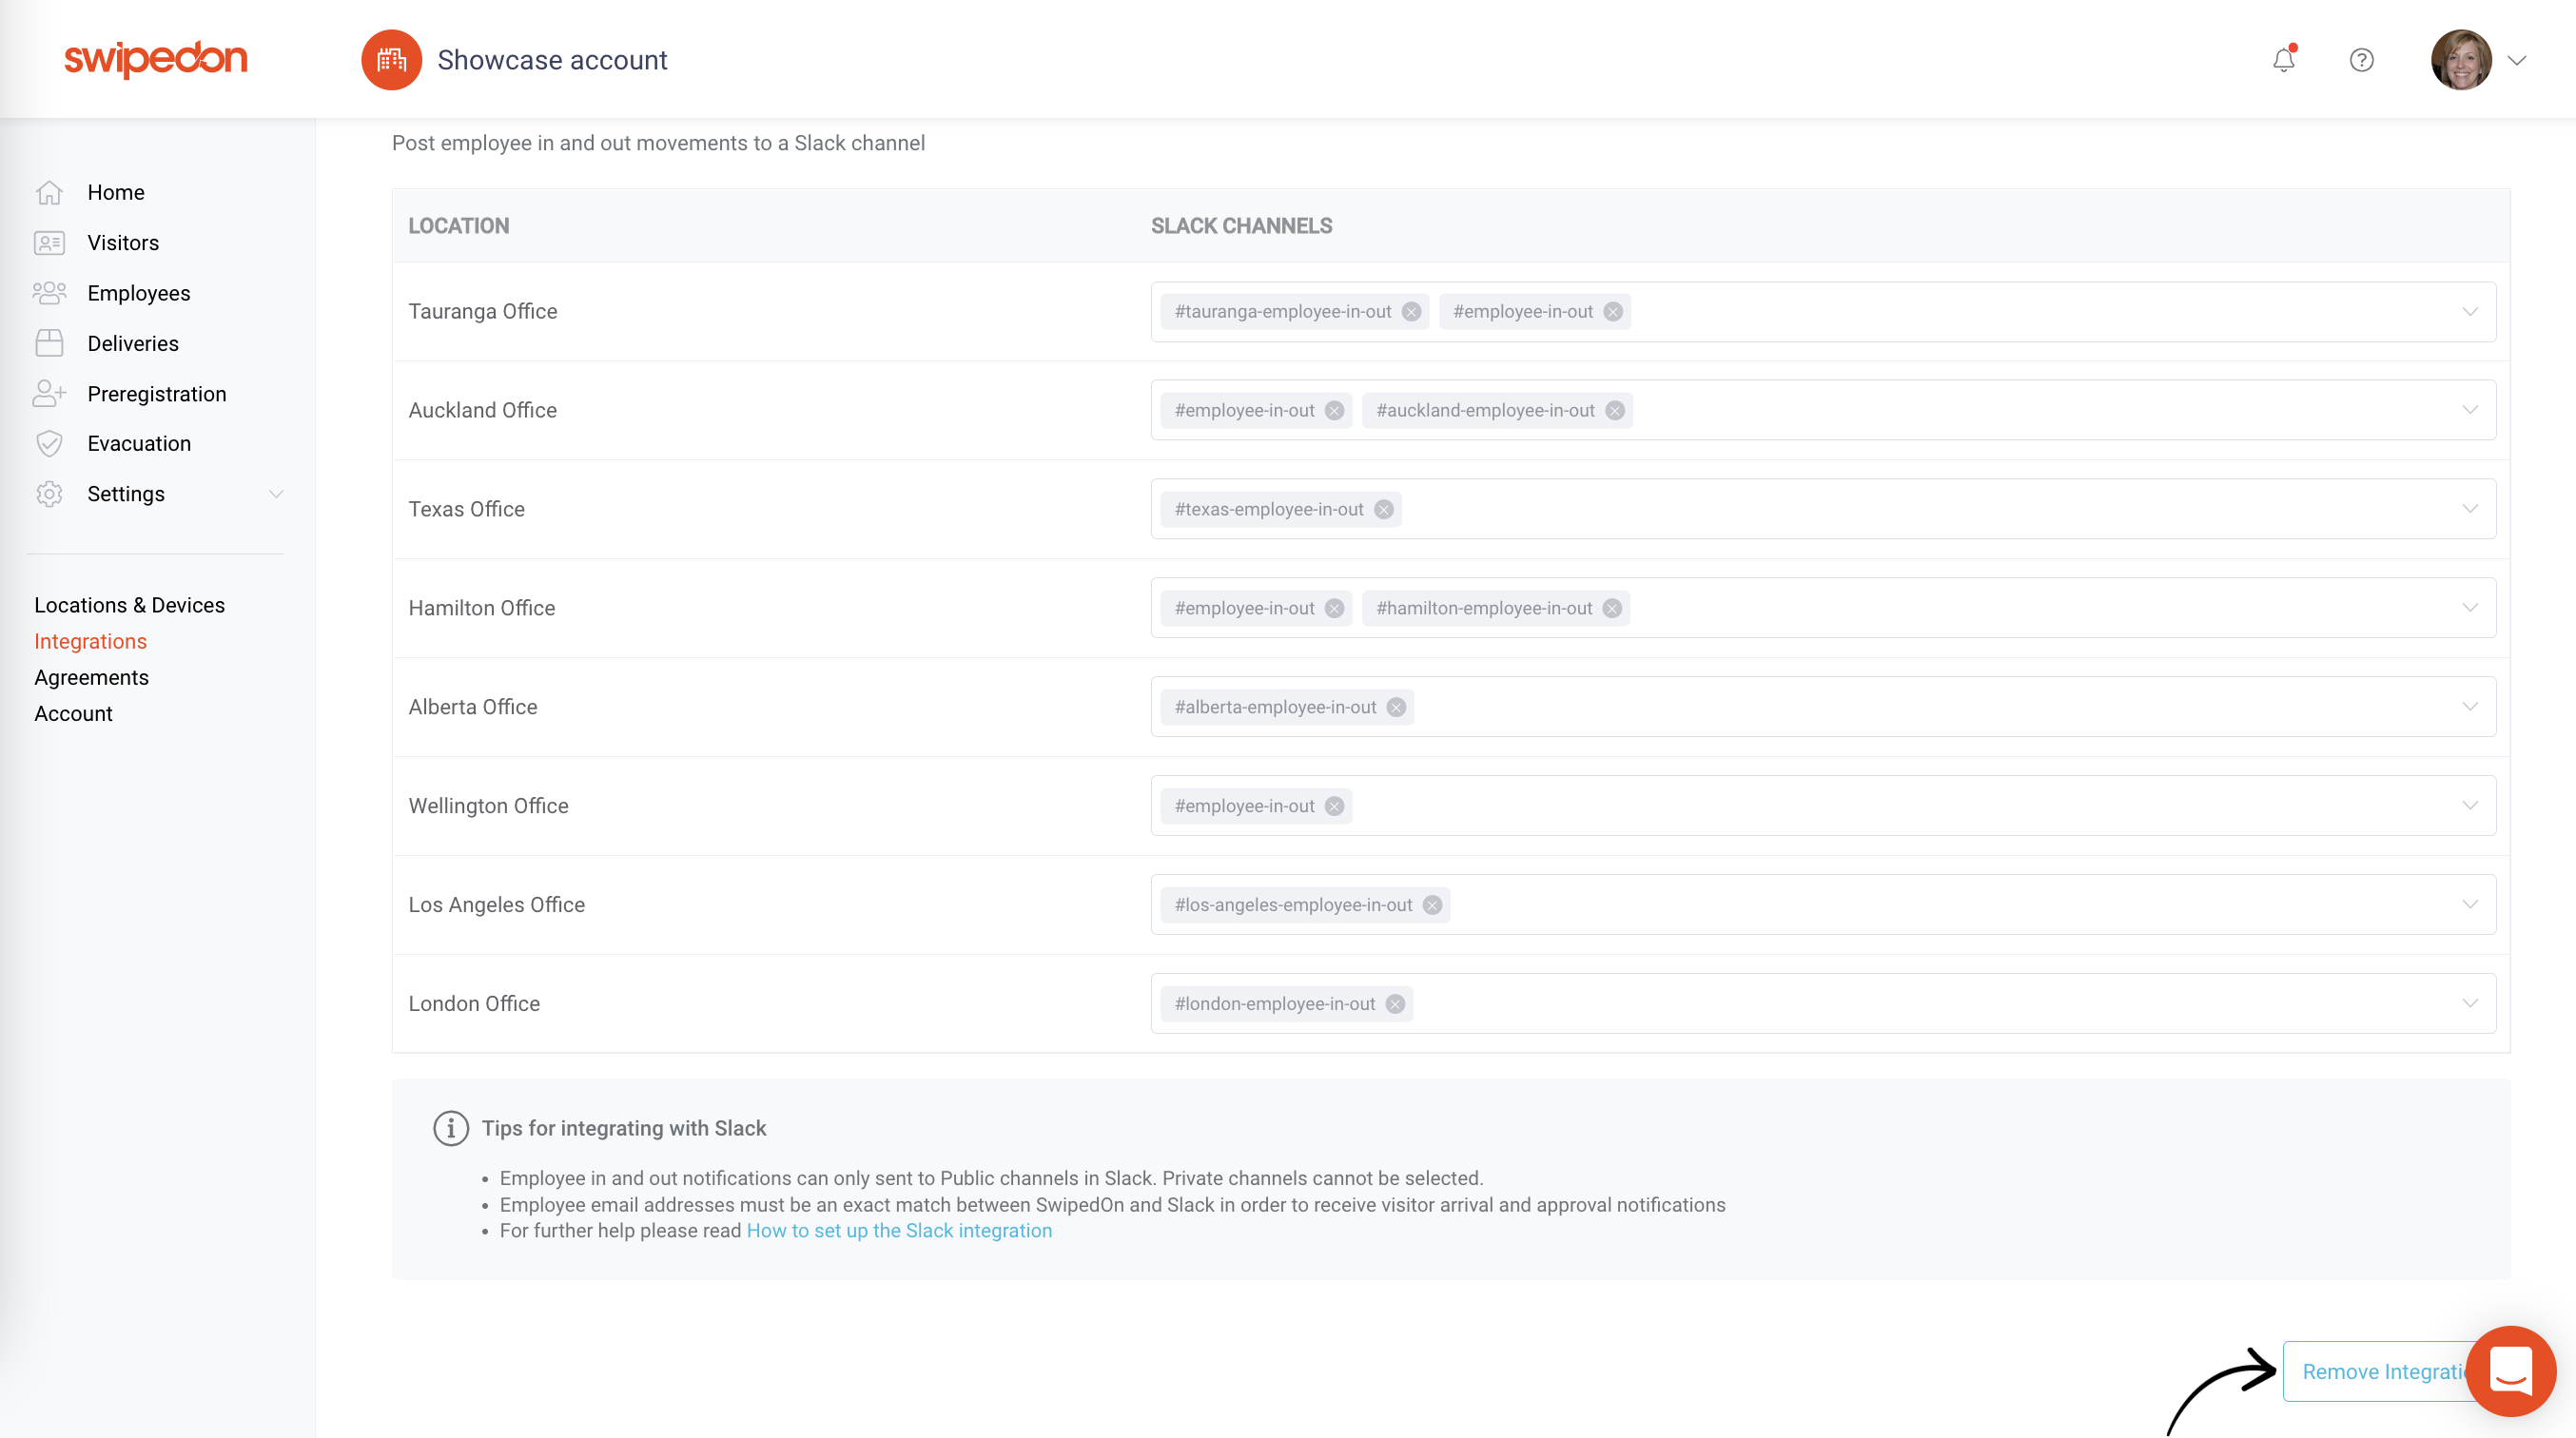Click the user profile avatar
The image size is (2576, 1438).
click(x=2460, y=60)
